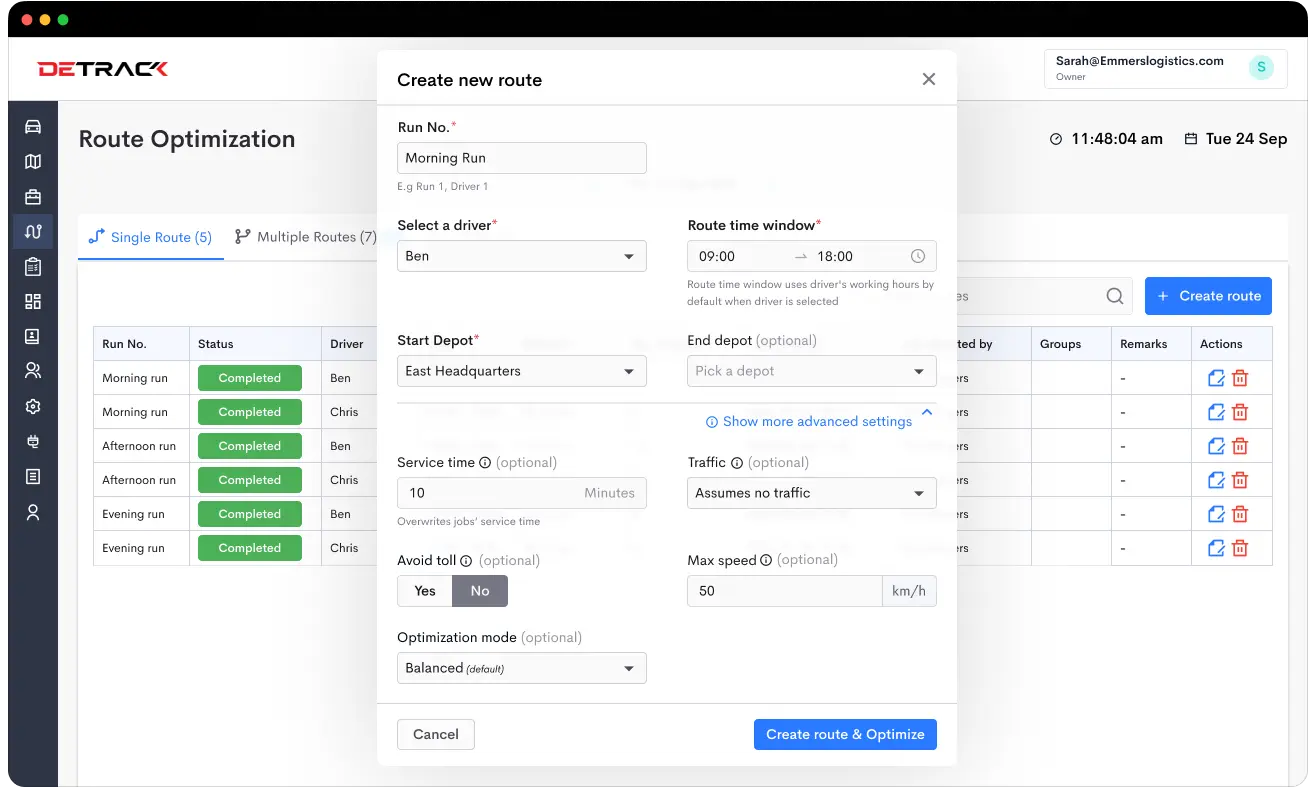Viewport: 1314px width, 787px height.
Task: Click the search magnifier icon
Action: pyautogui.click(x=1115, y=296)
